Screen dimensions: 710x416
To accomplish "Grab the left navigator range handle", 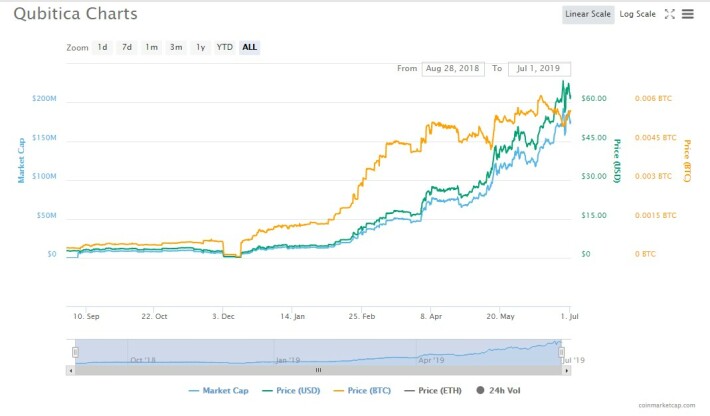I will pyautogui.click(x=75, y=352).
